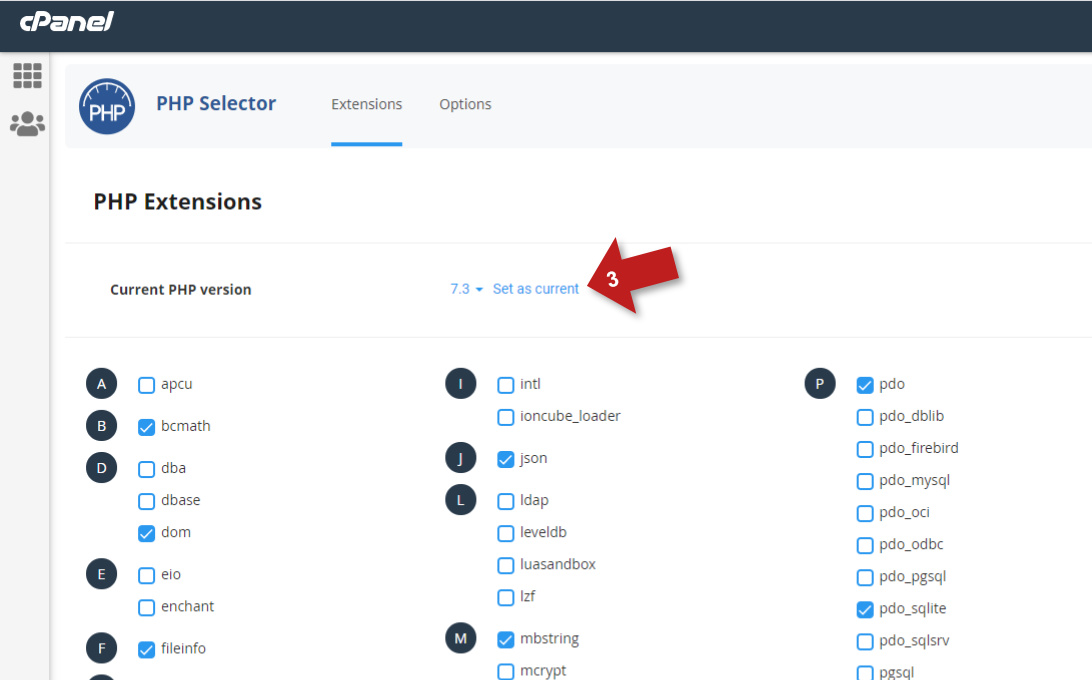Enable the ioncube_loader extension
The width and height of the screenshot is (1092, 680).
[x=506, y=417]
